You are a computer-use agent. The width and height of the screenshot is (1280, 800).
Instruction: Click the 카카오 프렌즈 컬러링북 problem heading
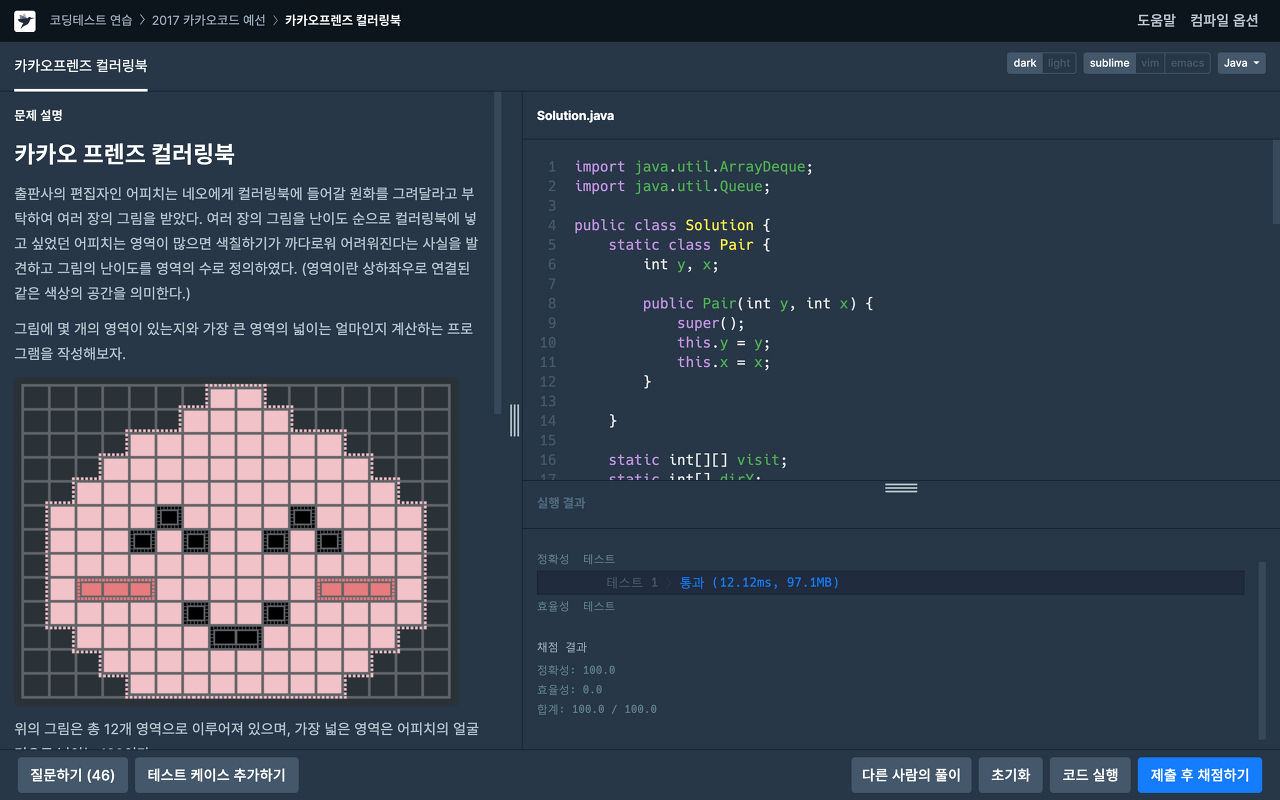click(x=124, y=154)
